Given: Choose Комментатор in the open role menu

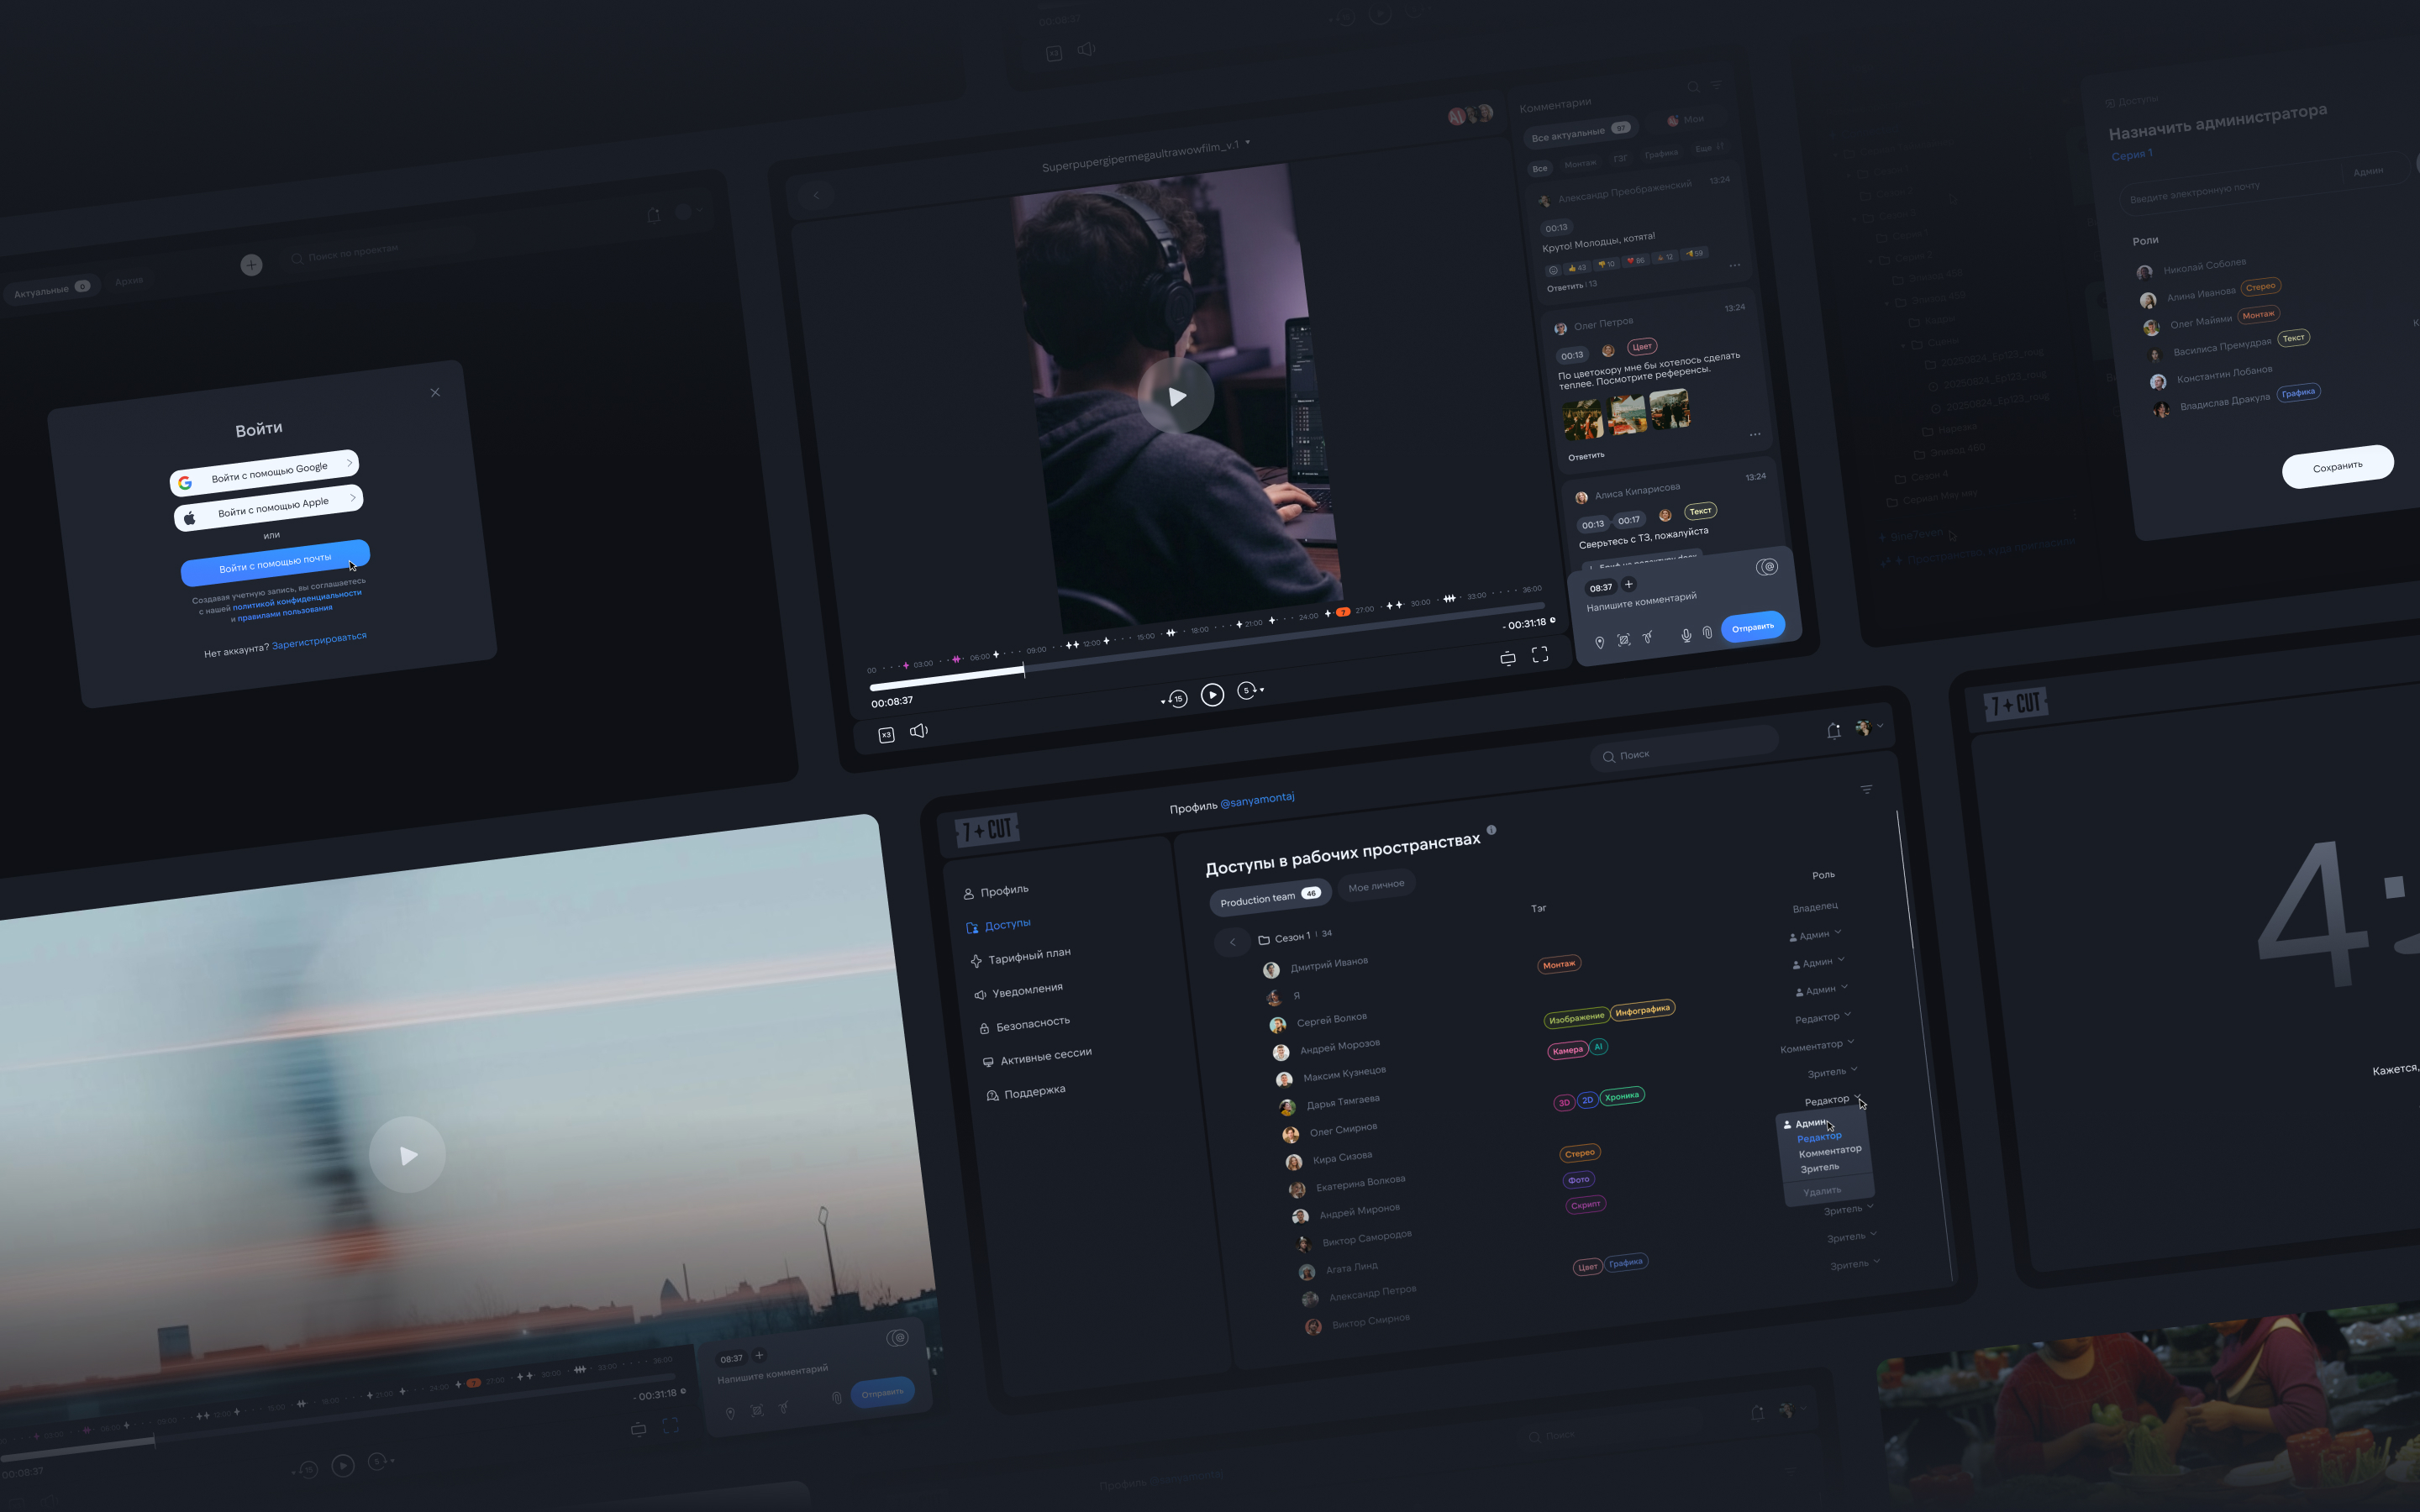Looking at the screenshot, I should 1830,1152.
